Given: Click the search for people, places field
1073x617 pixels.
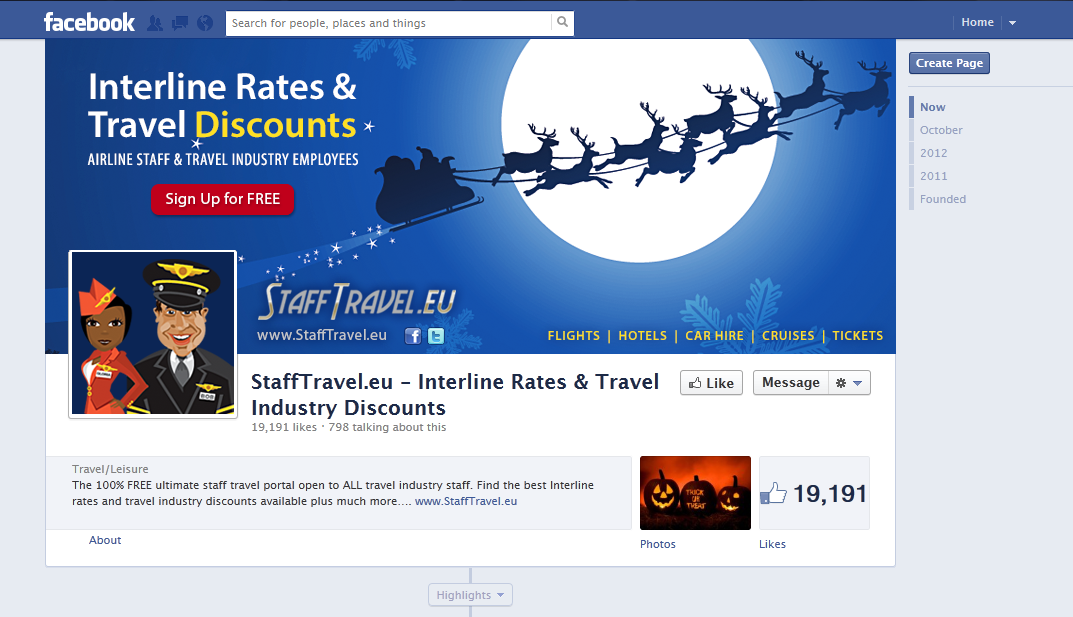Looking at the screenshot, I should pyautogui.click(x=389, y=23).
